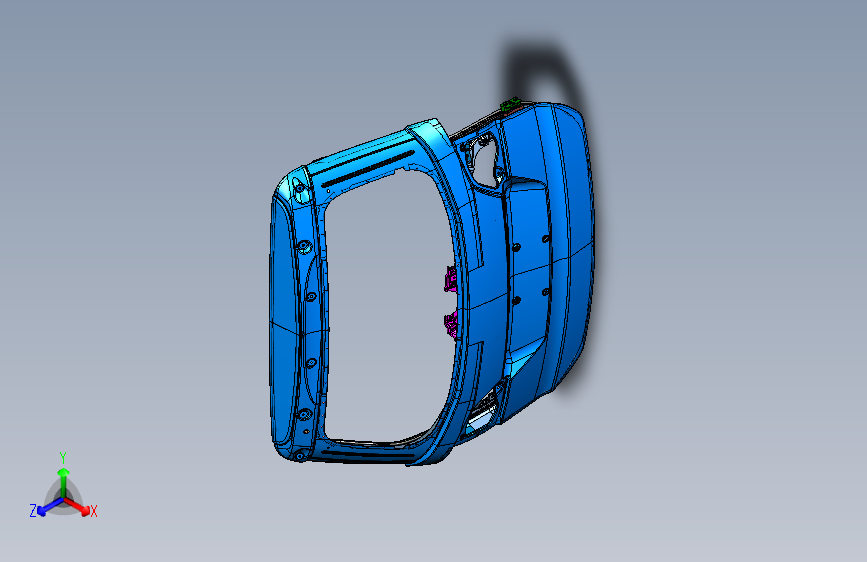Viewport: 867px width, 562px height.
Task: Click the blue Z axis of the triad
Action: [50, 507]
